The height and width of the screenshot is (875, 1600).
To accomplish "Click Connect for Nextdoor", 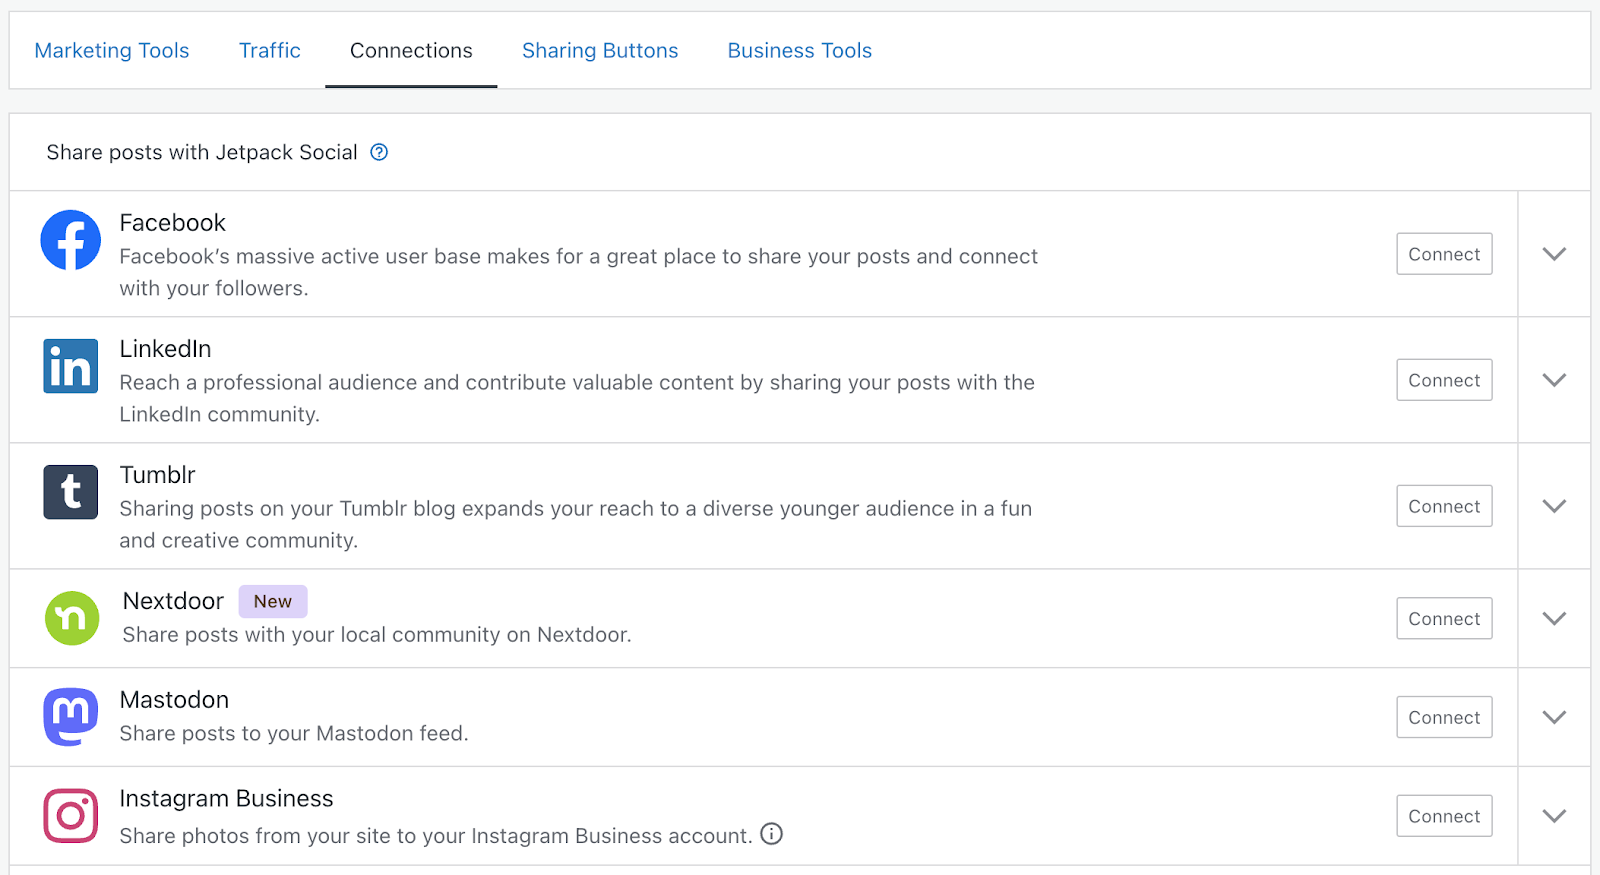I will tap(1444, 618).
